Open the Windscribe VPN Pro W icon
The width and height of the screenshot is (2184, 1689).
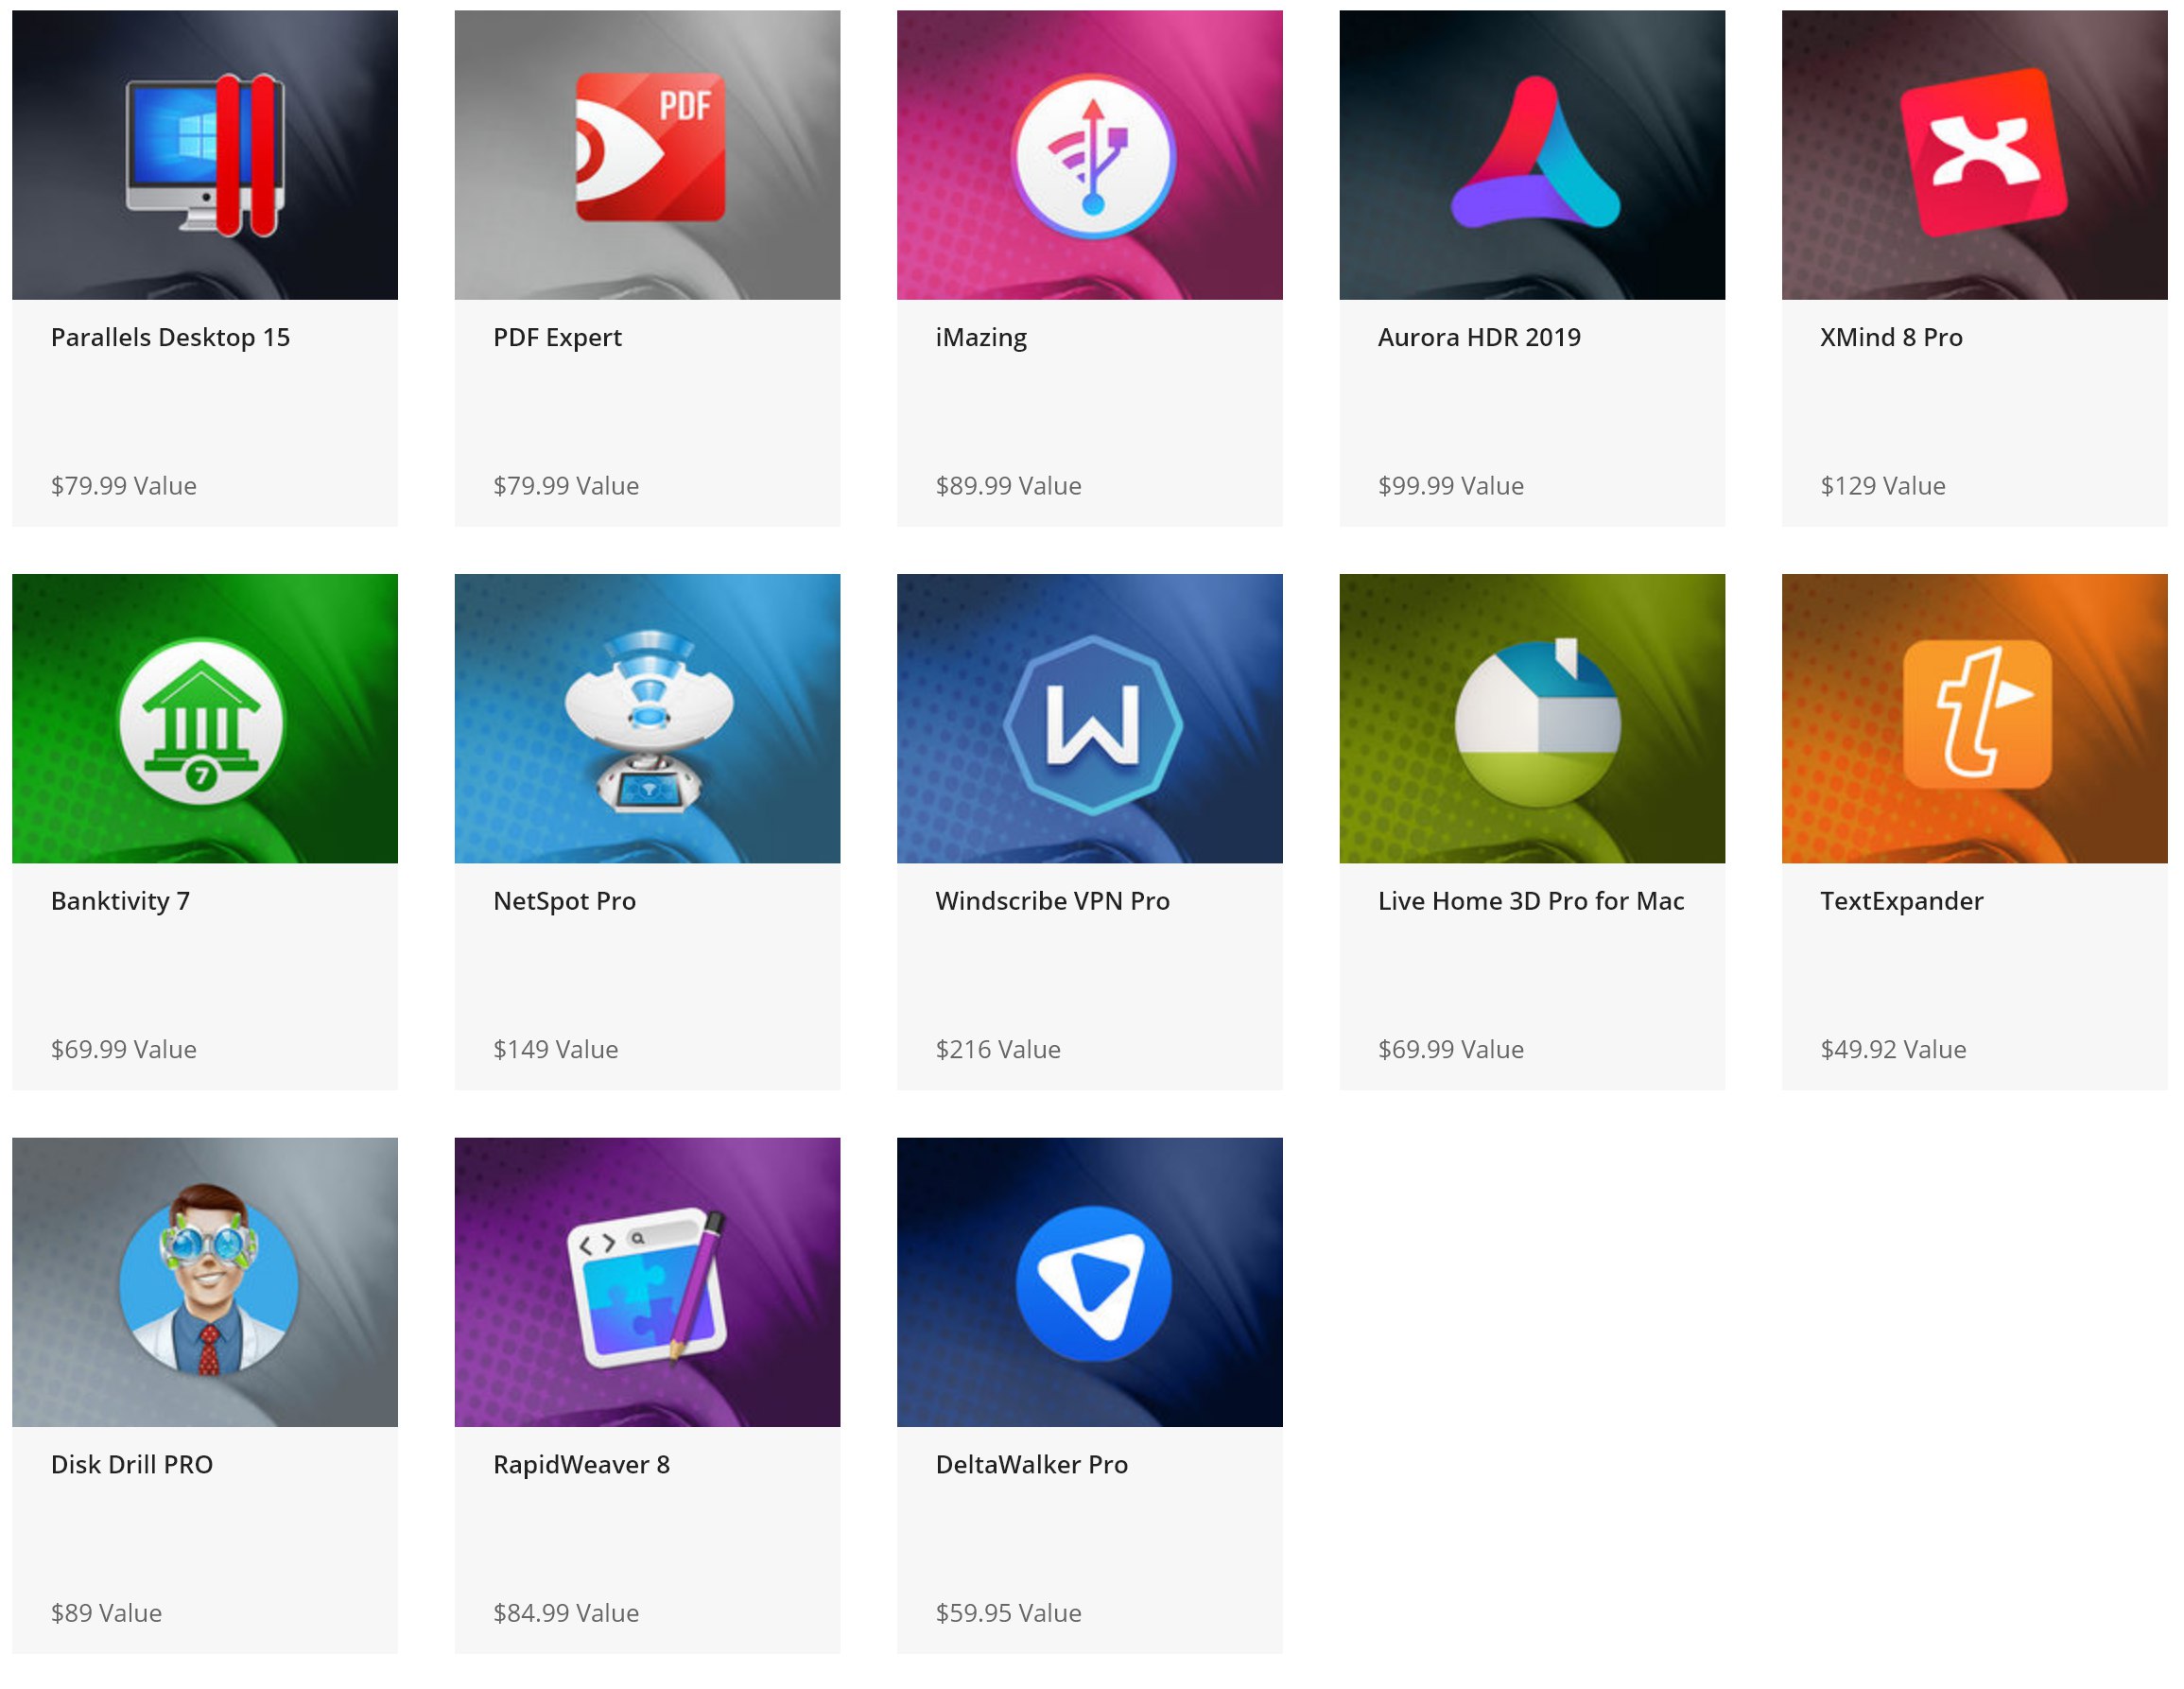coord(1092,723)
